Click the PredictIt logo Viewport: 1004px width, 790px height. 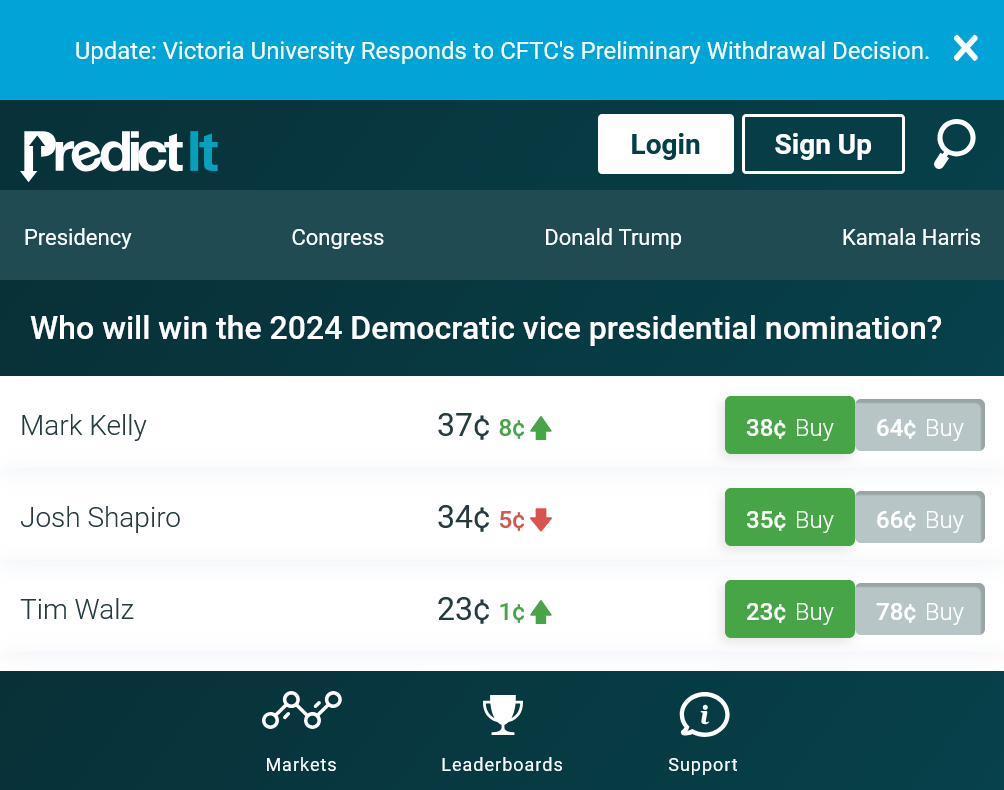point(120,154)
